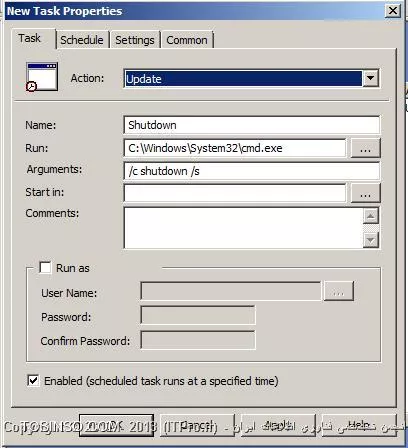Select the Update action combo box
The width and height of the screenshot is (408, 448).
coord(251,79)
